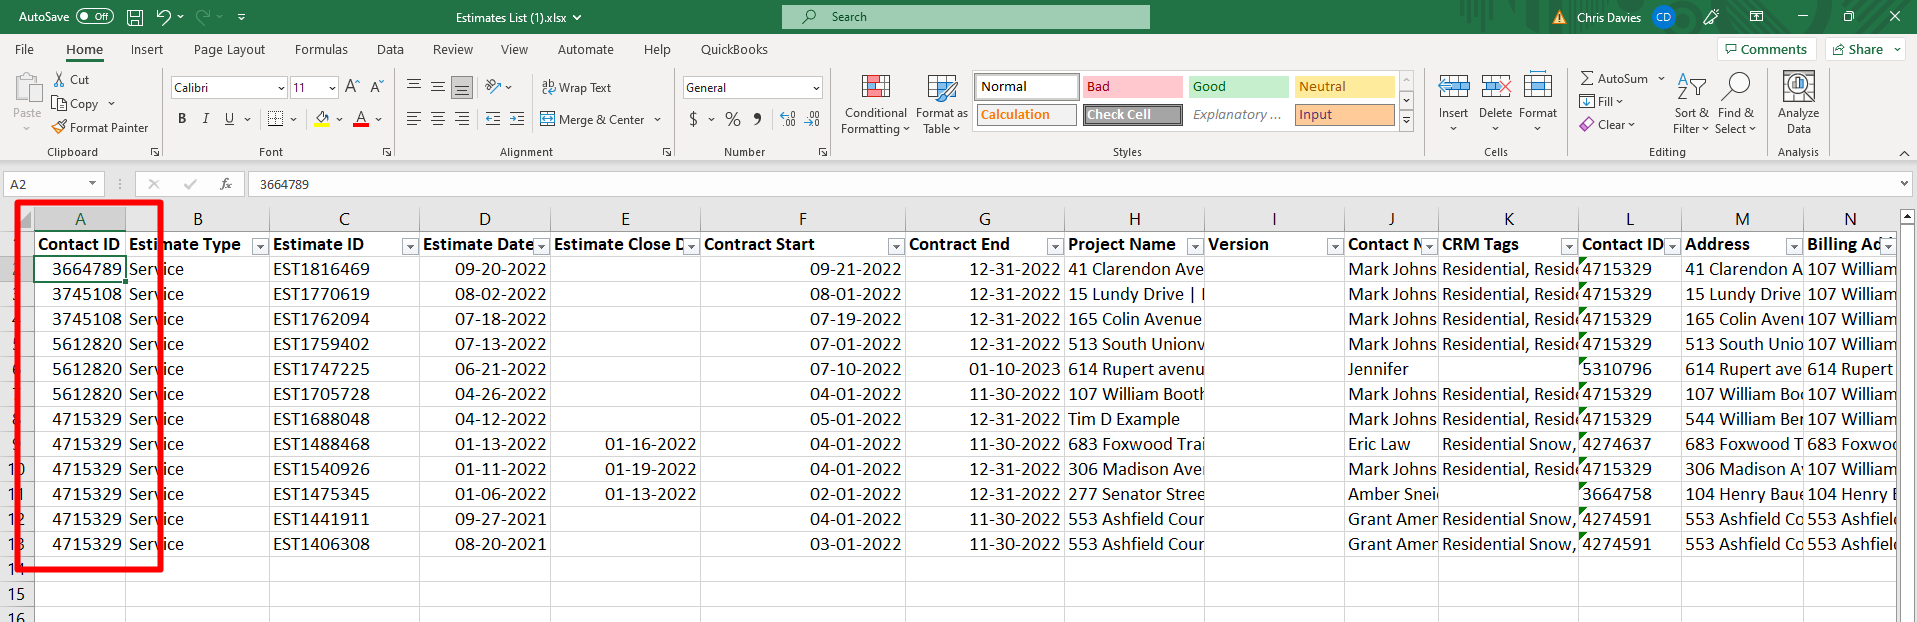Screen dimensions: 1917x622
Task: Open the QuickBooks ribbon tab
Action: tap(734, 50)
